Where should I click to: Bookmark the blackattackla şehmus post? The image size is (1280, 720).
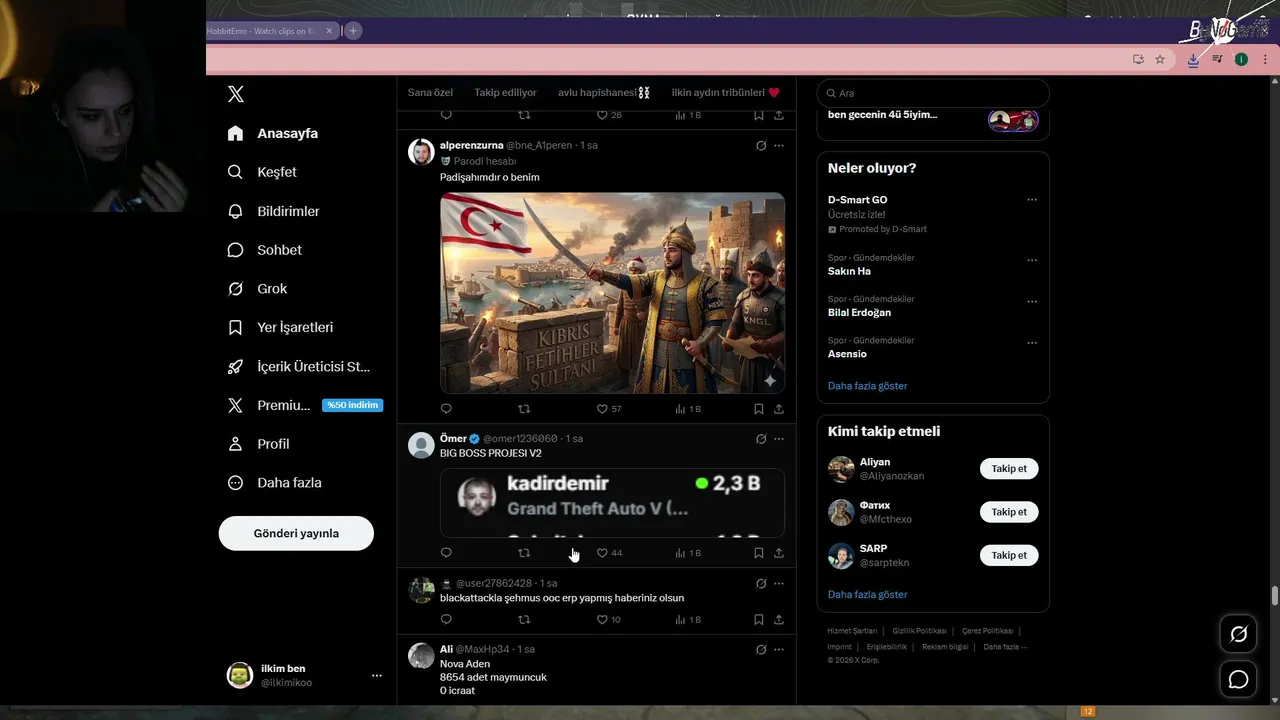click(x=759, y=620)
